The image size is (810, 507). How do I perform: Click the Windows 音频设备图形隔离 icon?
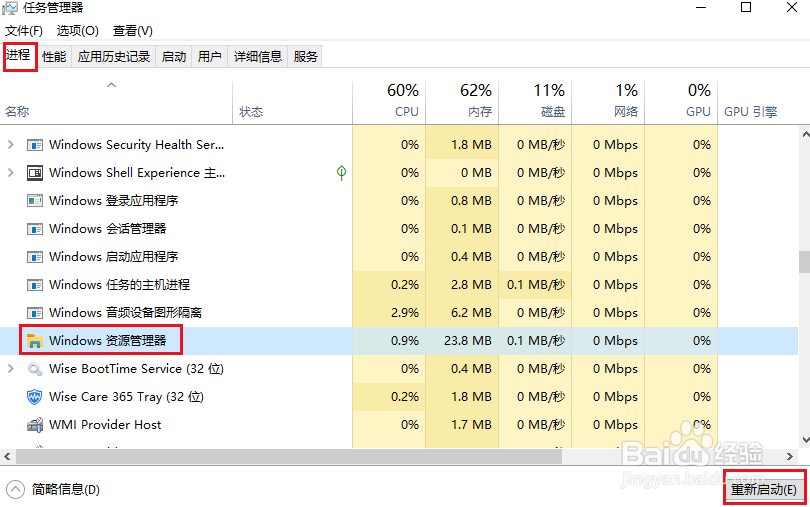[35, 313]
